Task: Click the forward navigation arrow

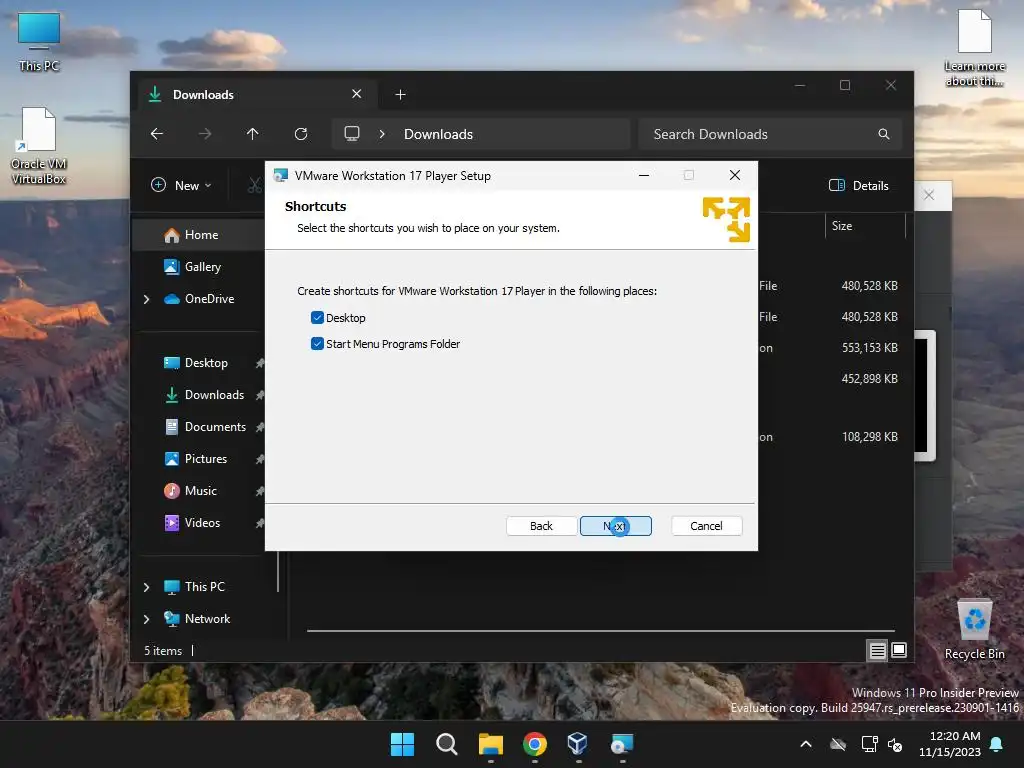Action: [x=205, y=134]
